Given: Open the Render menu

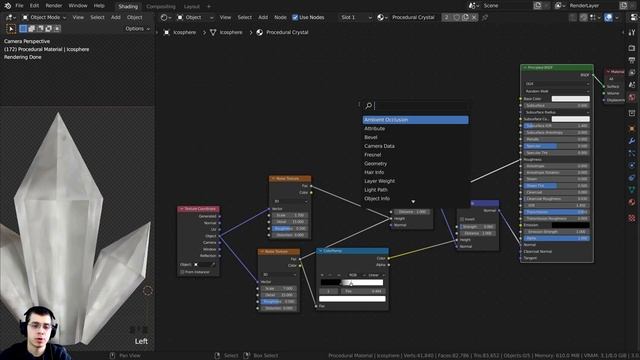Looking at the screenshot, I should [x=53, y=6].
